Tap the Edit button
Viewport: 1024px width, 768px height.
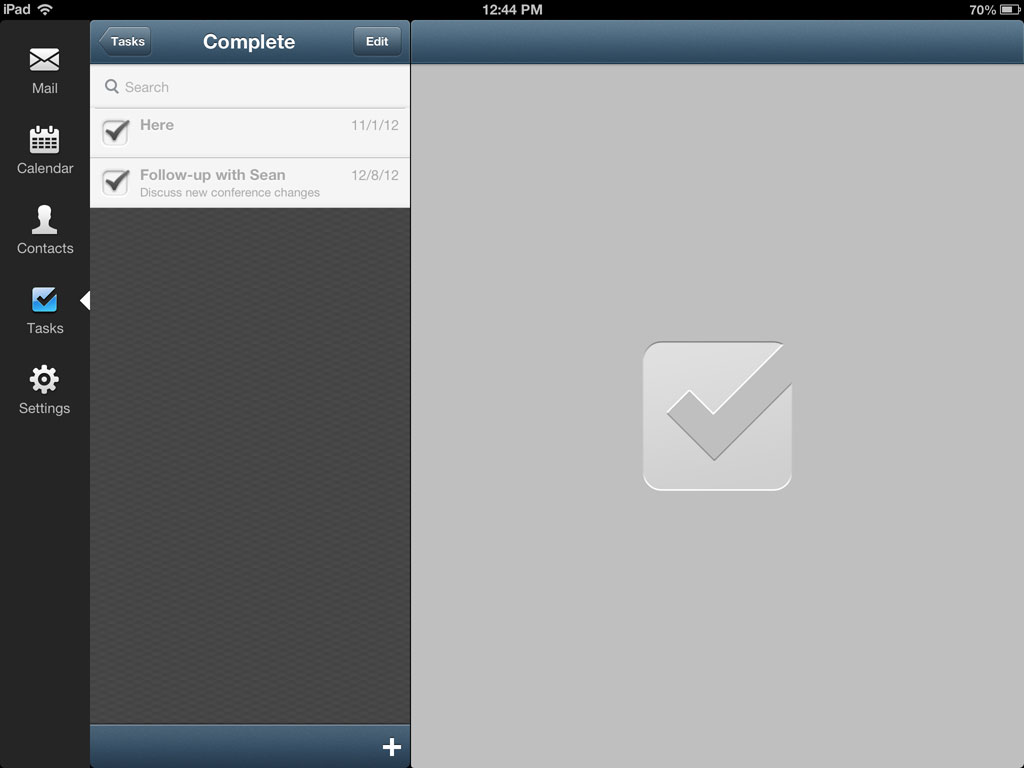(377, 41)
